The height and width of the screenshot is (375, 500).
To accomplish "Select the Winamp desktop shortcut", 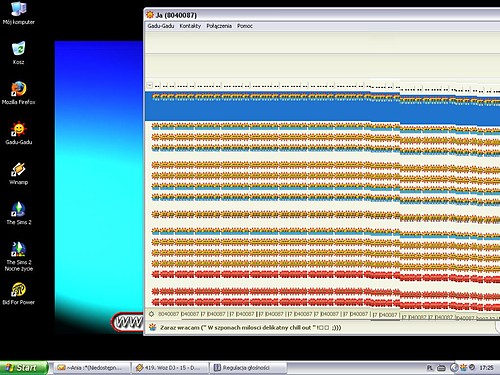I will (x=19, y=173).
